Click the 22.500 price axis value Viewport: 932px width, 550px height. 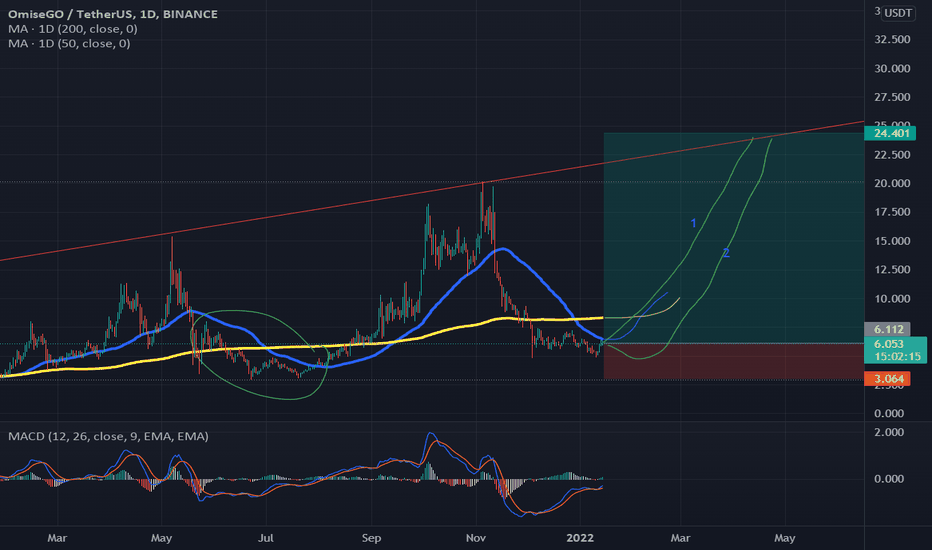click(x=892, y=155)
